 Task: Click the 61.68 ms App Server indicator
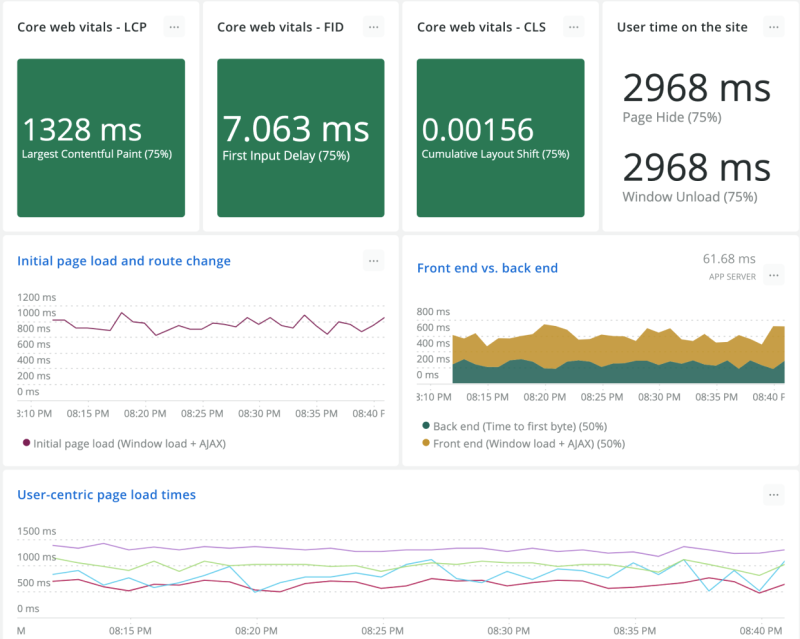[728, 266]
